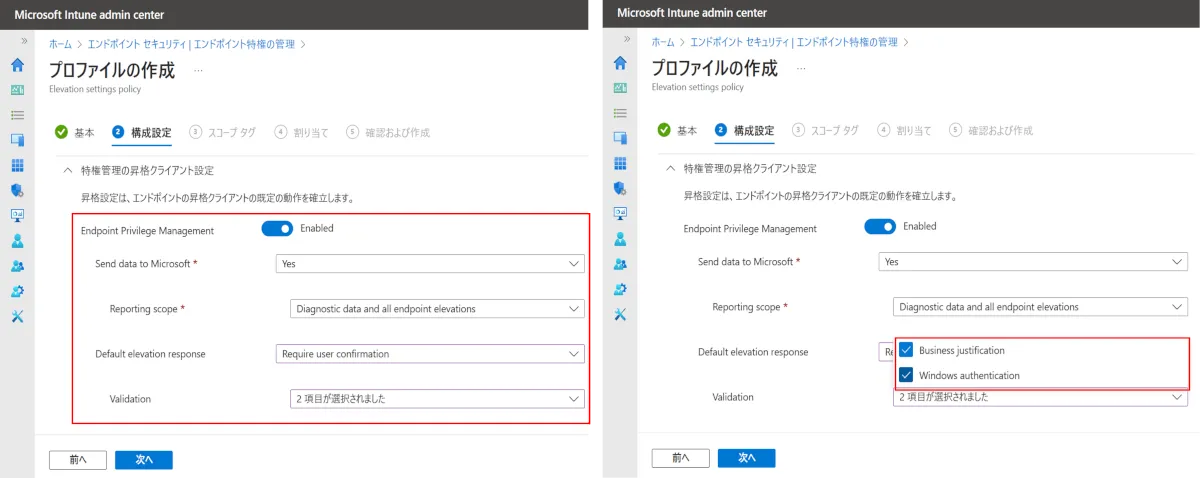Close the Validation dropdown in right window
The height and width of the screenshot is (478, 1200).
(1040, 397)
